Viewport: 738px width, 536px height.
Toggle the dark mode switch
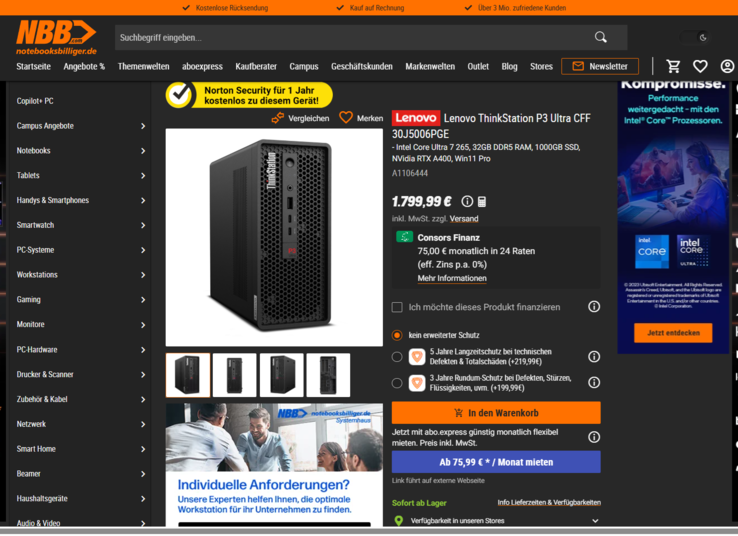(695, 37)
